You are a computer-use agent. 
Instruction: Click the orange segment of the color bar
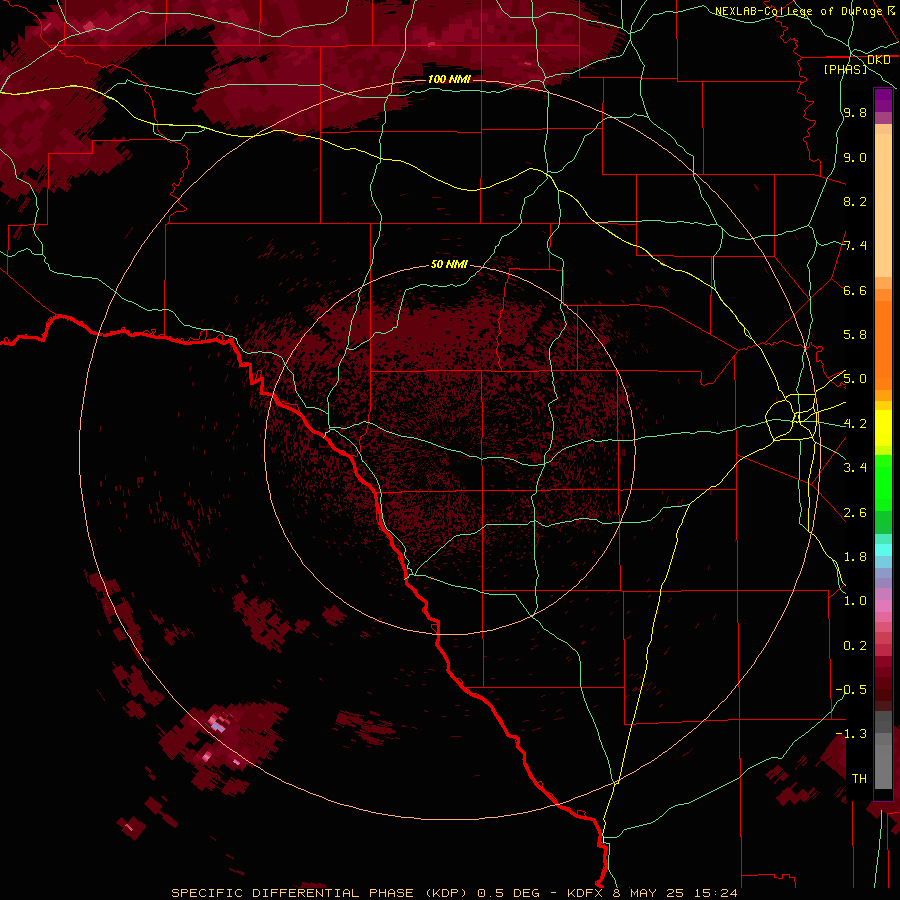[x=883, y=346]
